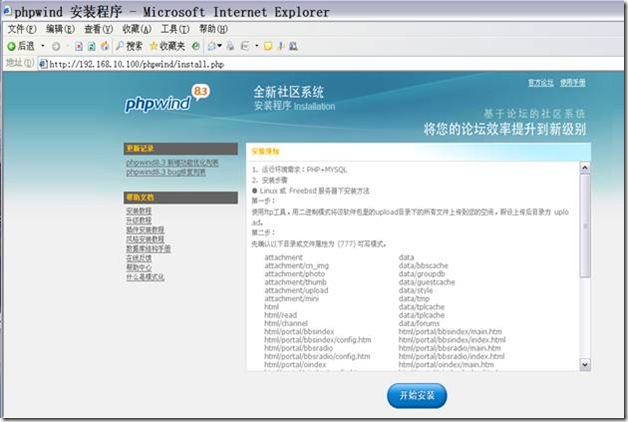
Task: Click the page icon in address bar
Action: 43,64
